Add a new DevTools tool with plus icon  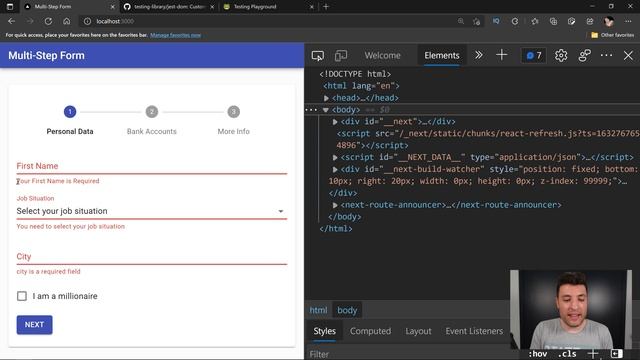(x=502, y=55)
